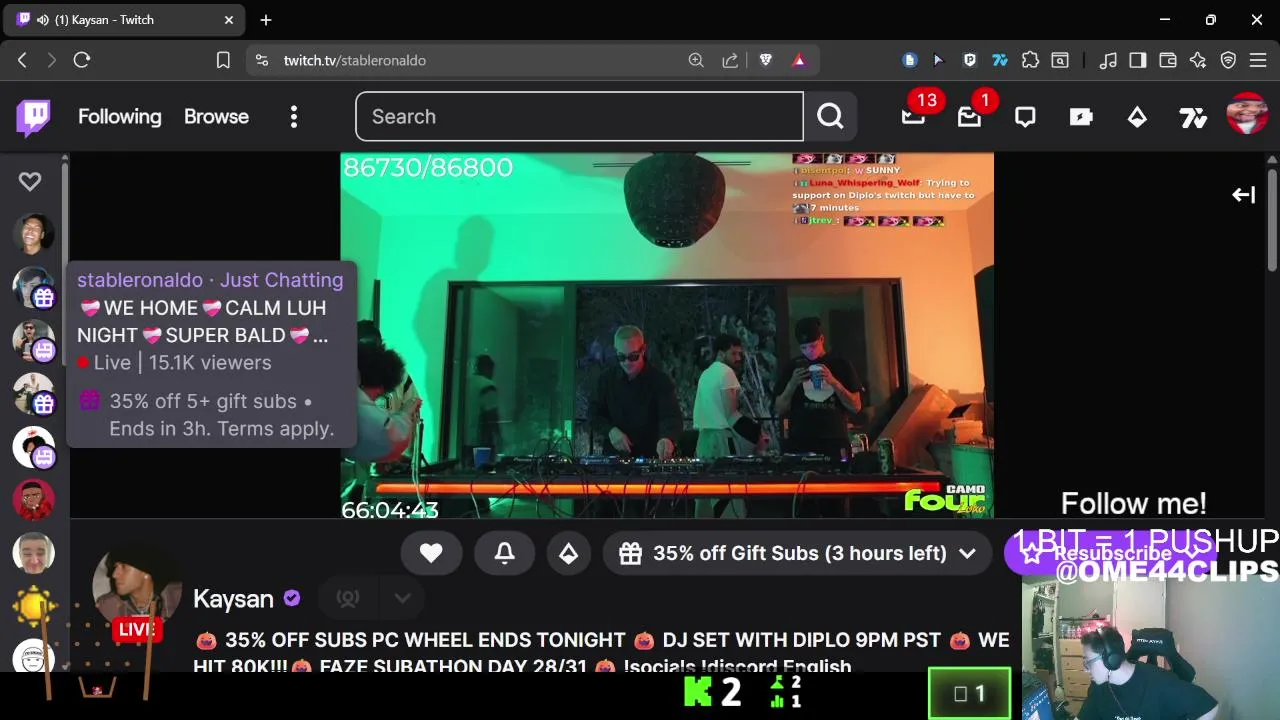Expand 35% off Gift Subs dropdown
Screen dimensions: 1280x720
pos(797,553)
